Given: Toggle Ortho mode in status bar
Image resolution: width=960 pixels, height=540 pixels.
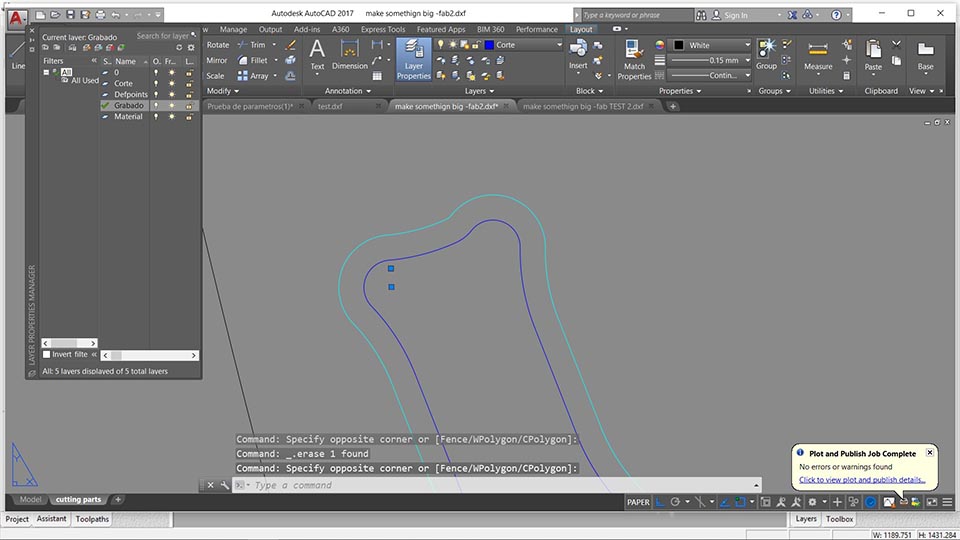Looking at the screenshot, I should click(x=660, y=502).
